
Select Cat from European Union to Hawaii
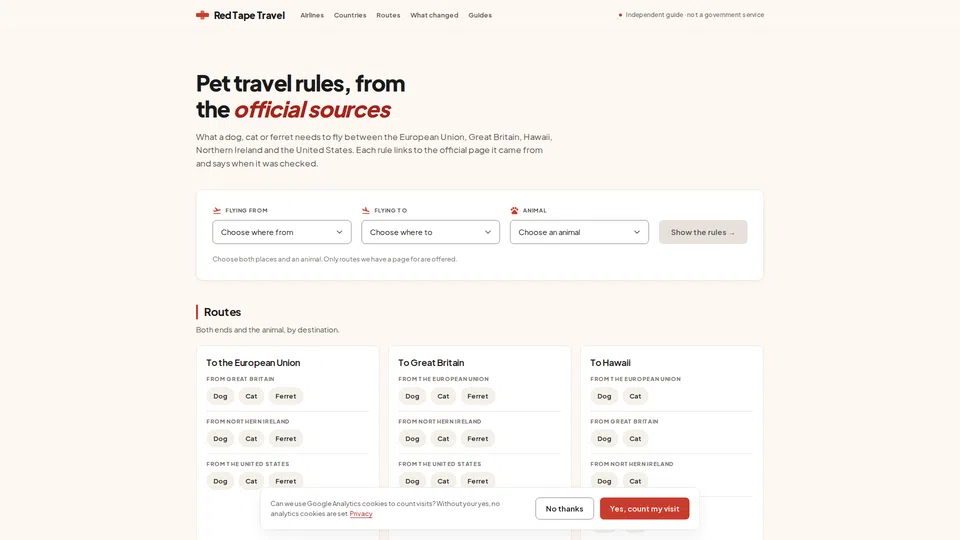click(636, 396)
